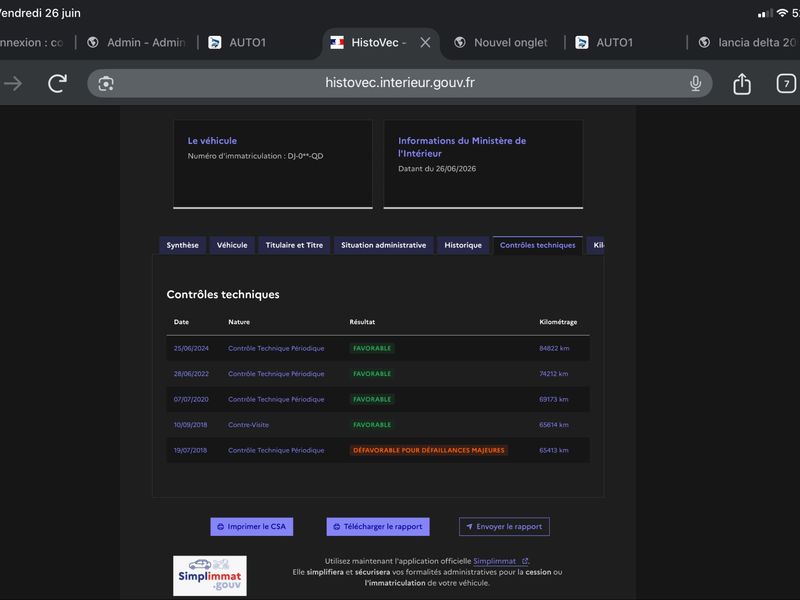
Task: Click the Simplimmat.gouv logo
Action: pyautogui.click(x=210, y=576)
